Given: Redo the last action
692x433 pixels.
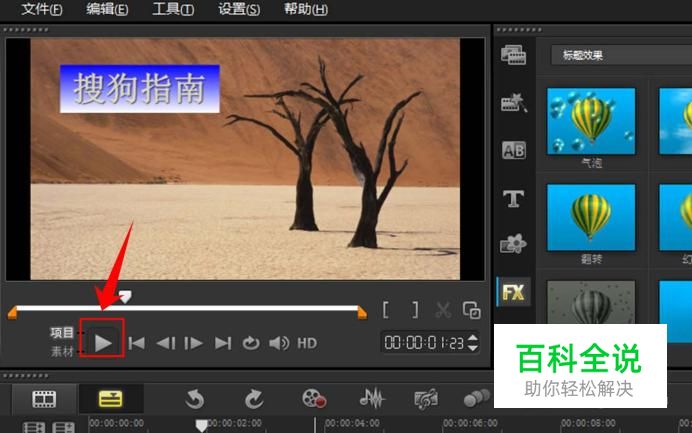Looking at the screenshot, I should 254,399.
